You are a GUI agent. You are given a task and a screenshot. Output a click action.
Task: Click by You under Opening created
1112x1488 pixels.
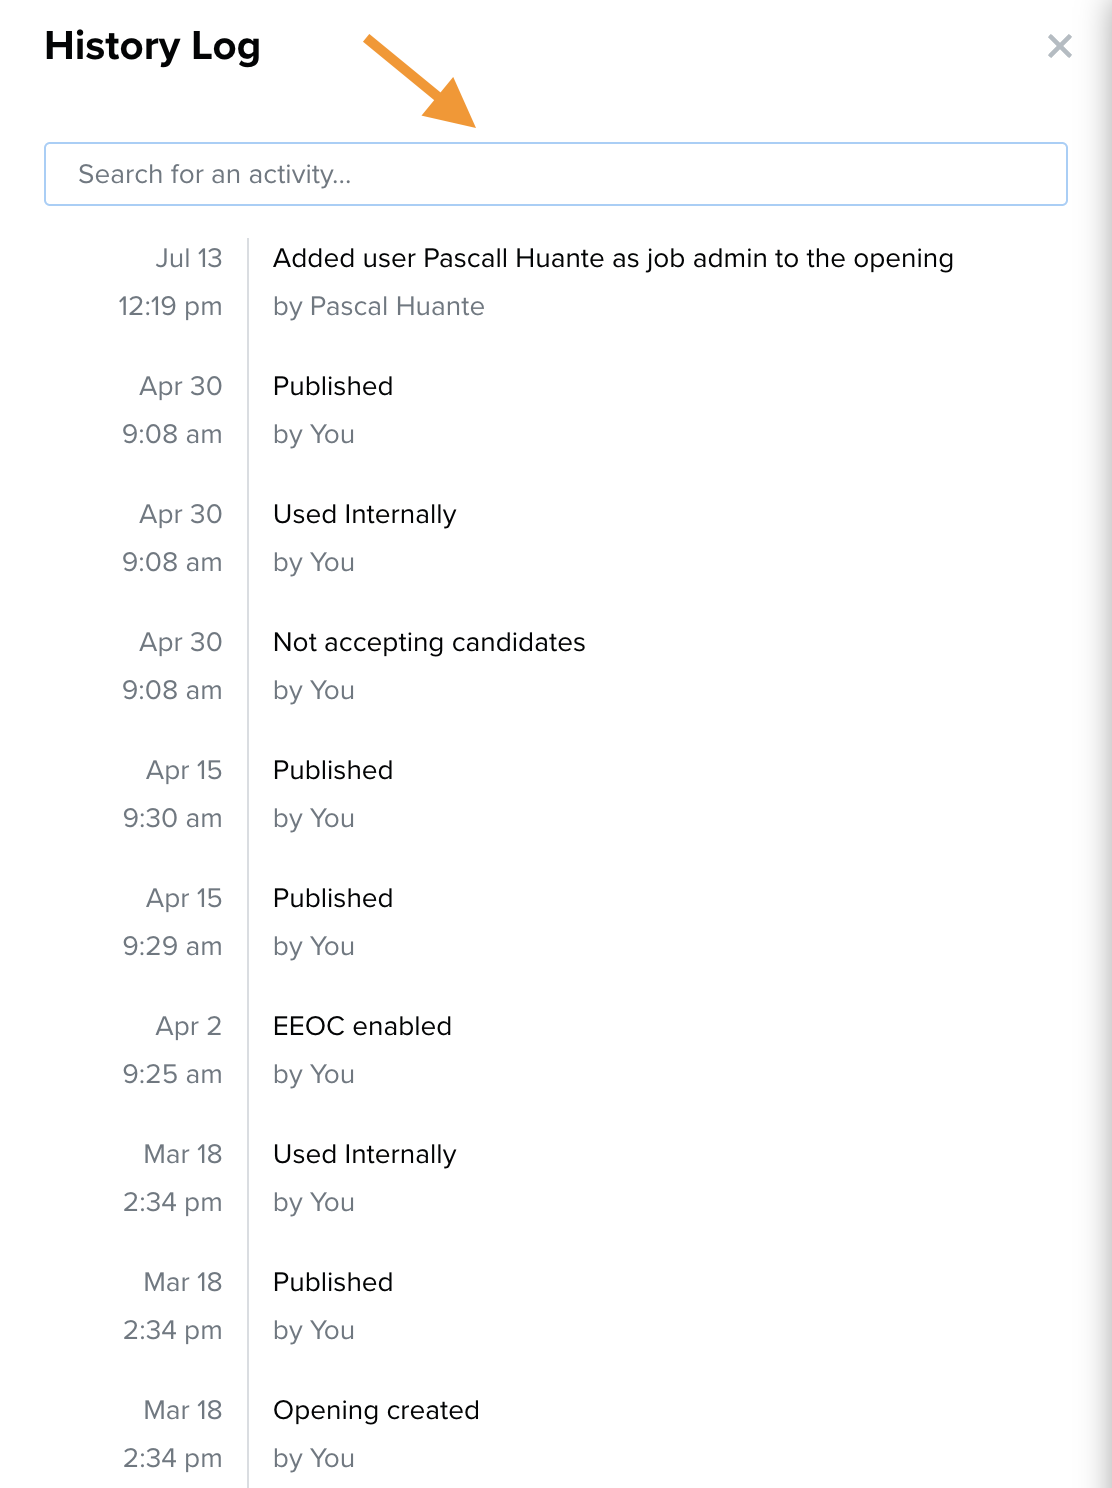point(314,1458)
